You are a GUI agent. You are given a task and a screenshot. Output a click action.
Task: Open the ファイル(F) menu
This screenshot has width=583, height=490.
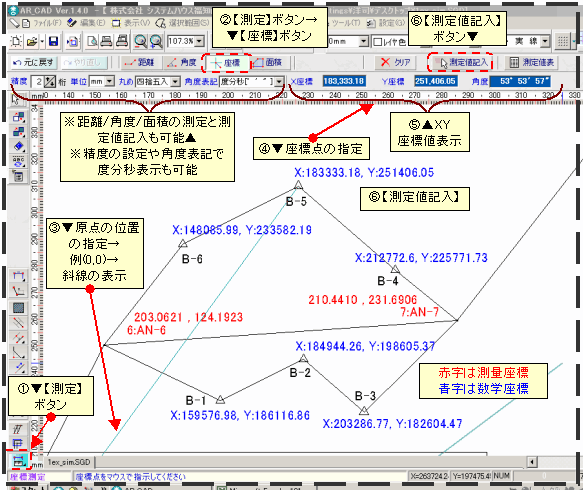click(47, 23)
